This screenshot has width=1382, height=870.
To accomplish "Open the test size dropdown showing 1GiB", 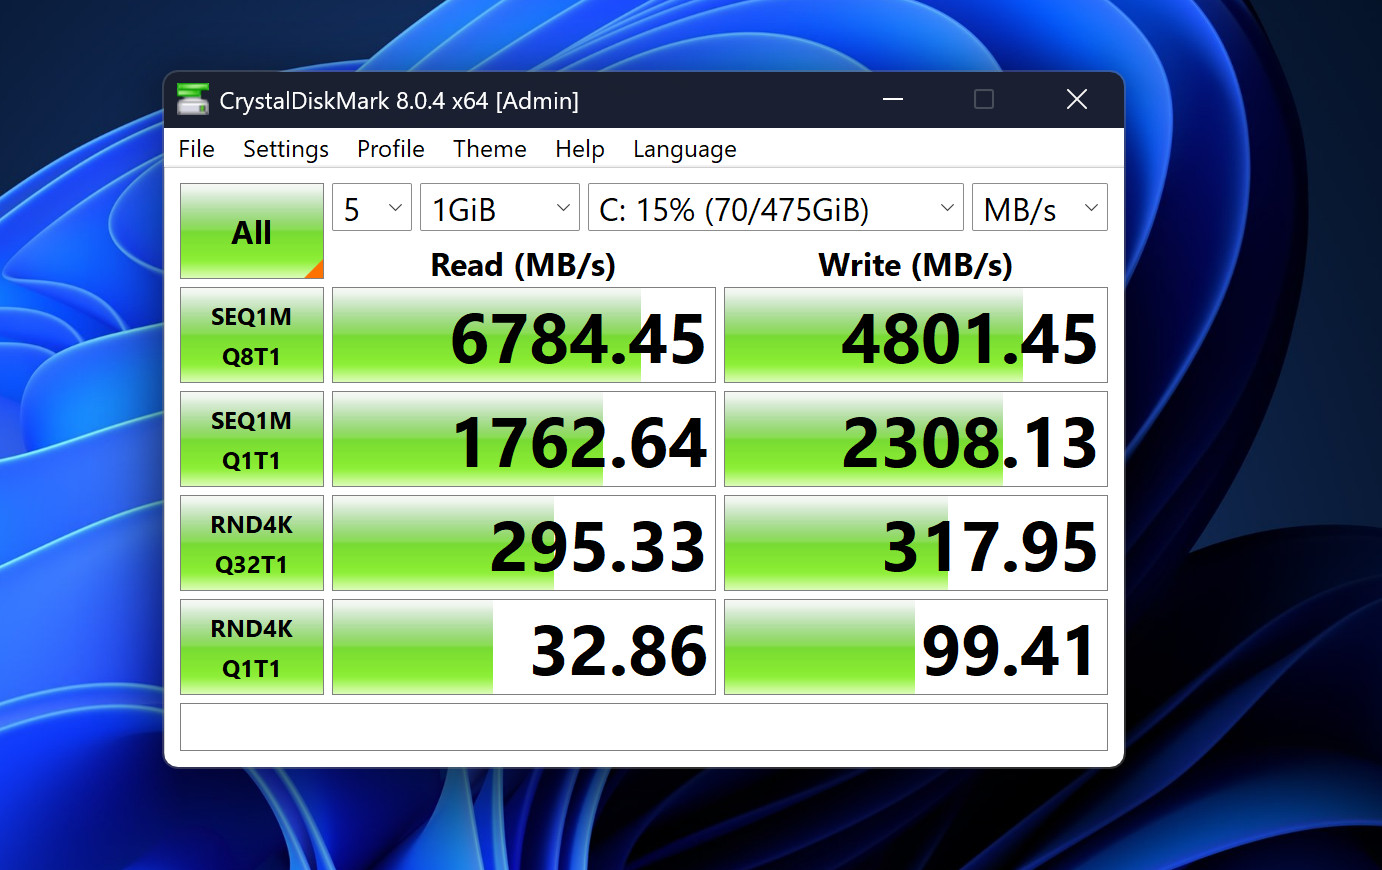I will (x=500, y=208).
